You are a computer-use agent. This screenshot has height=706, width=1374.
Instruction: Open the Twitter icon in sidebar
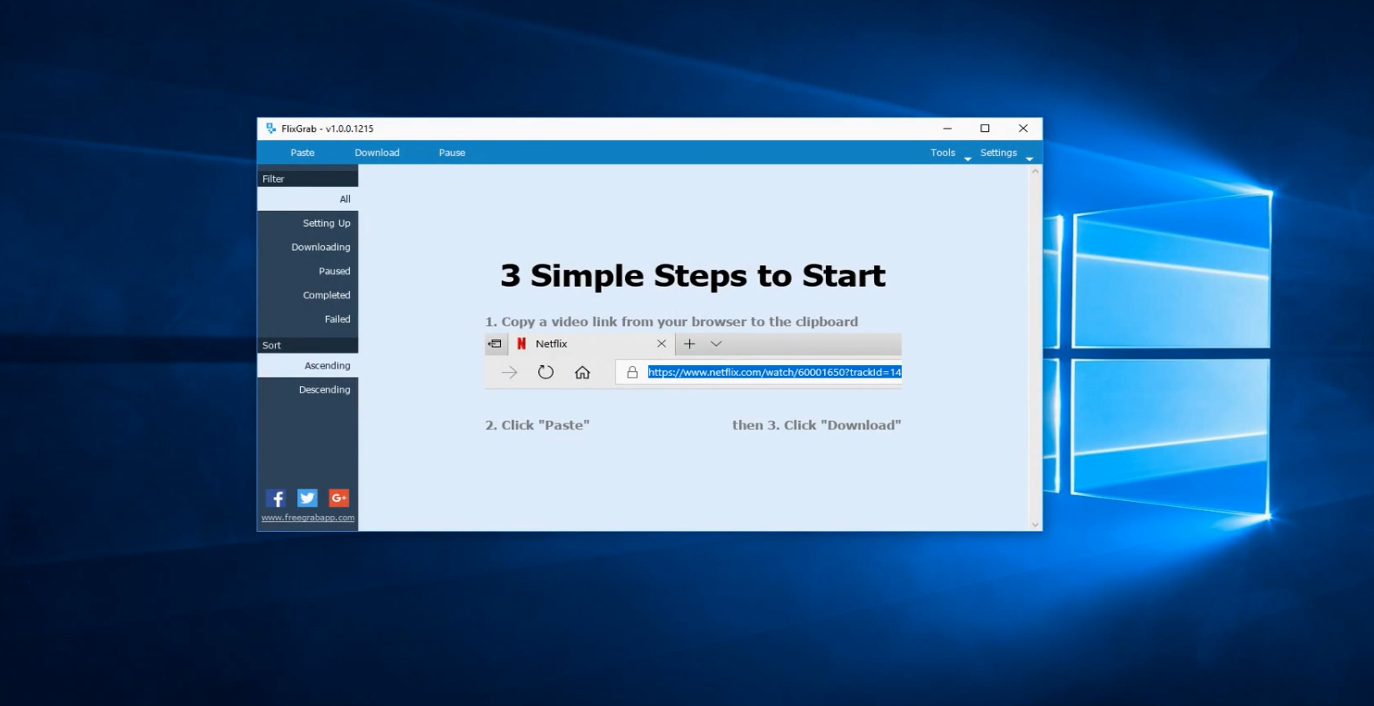coord(307,498)
